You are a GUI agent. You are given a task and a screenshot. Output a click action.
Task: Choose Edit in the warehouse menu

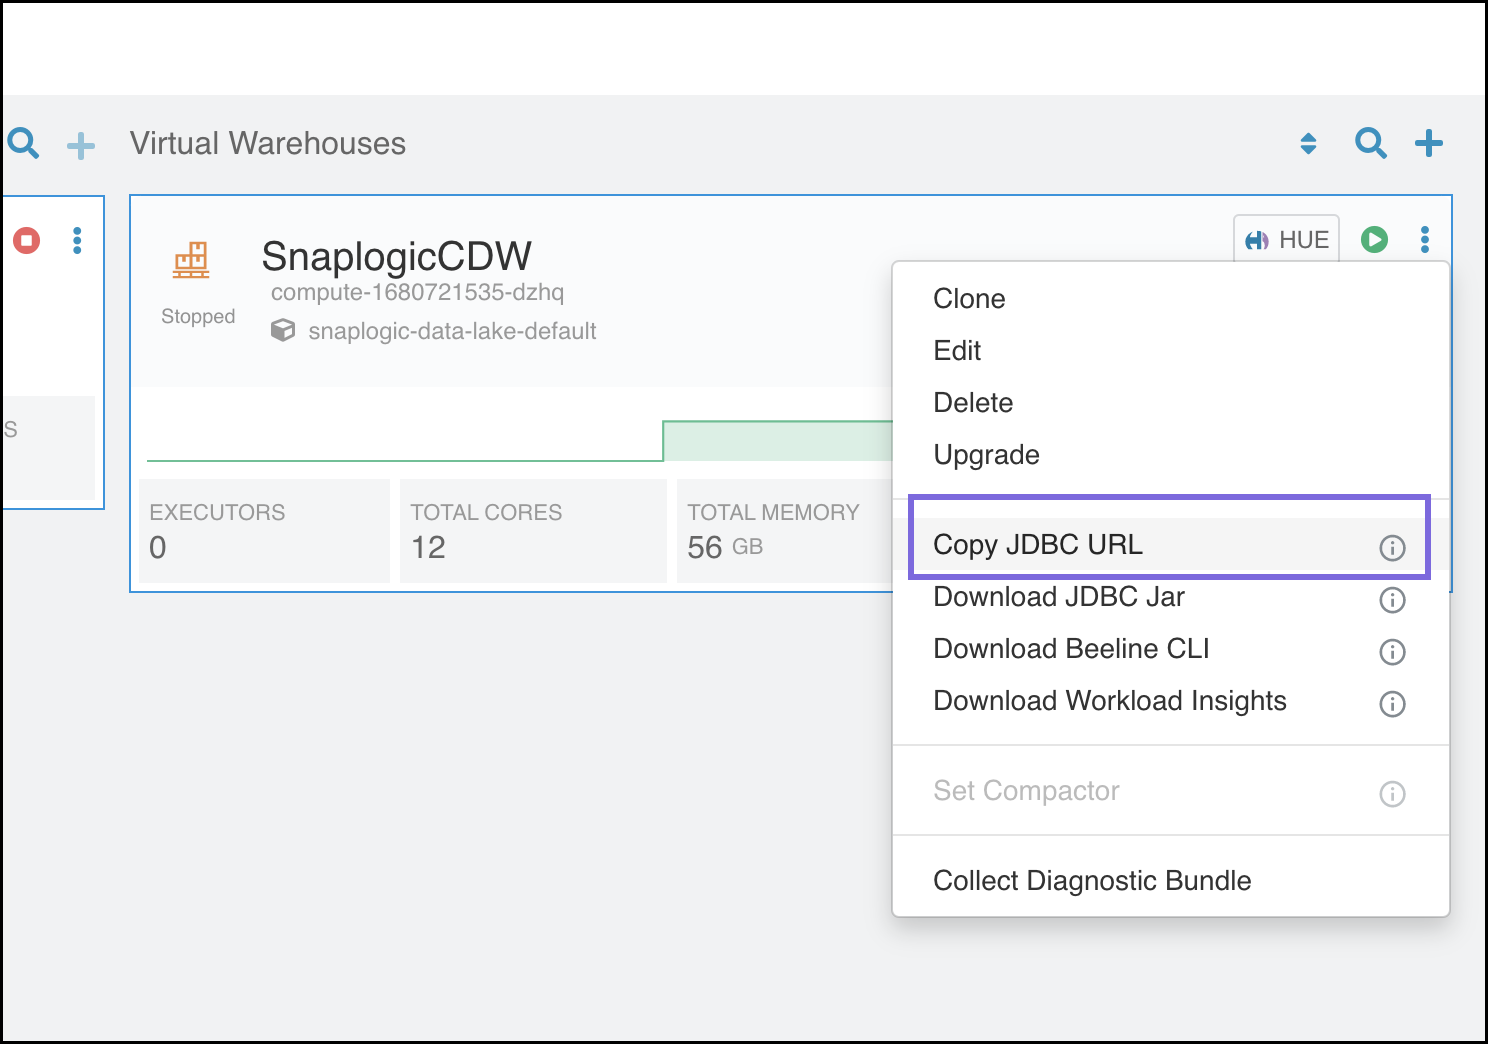(x=957, y=351)
